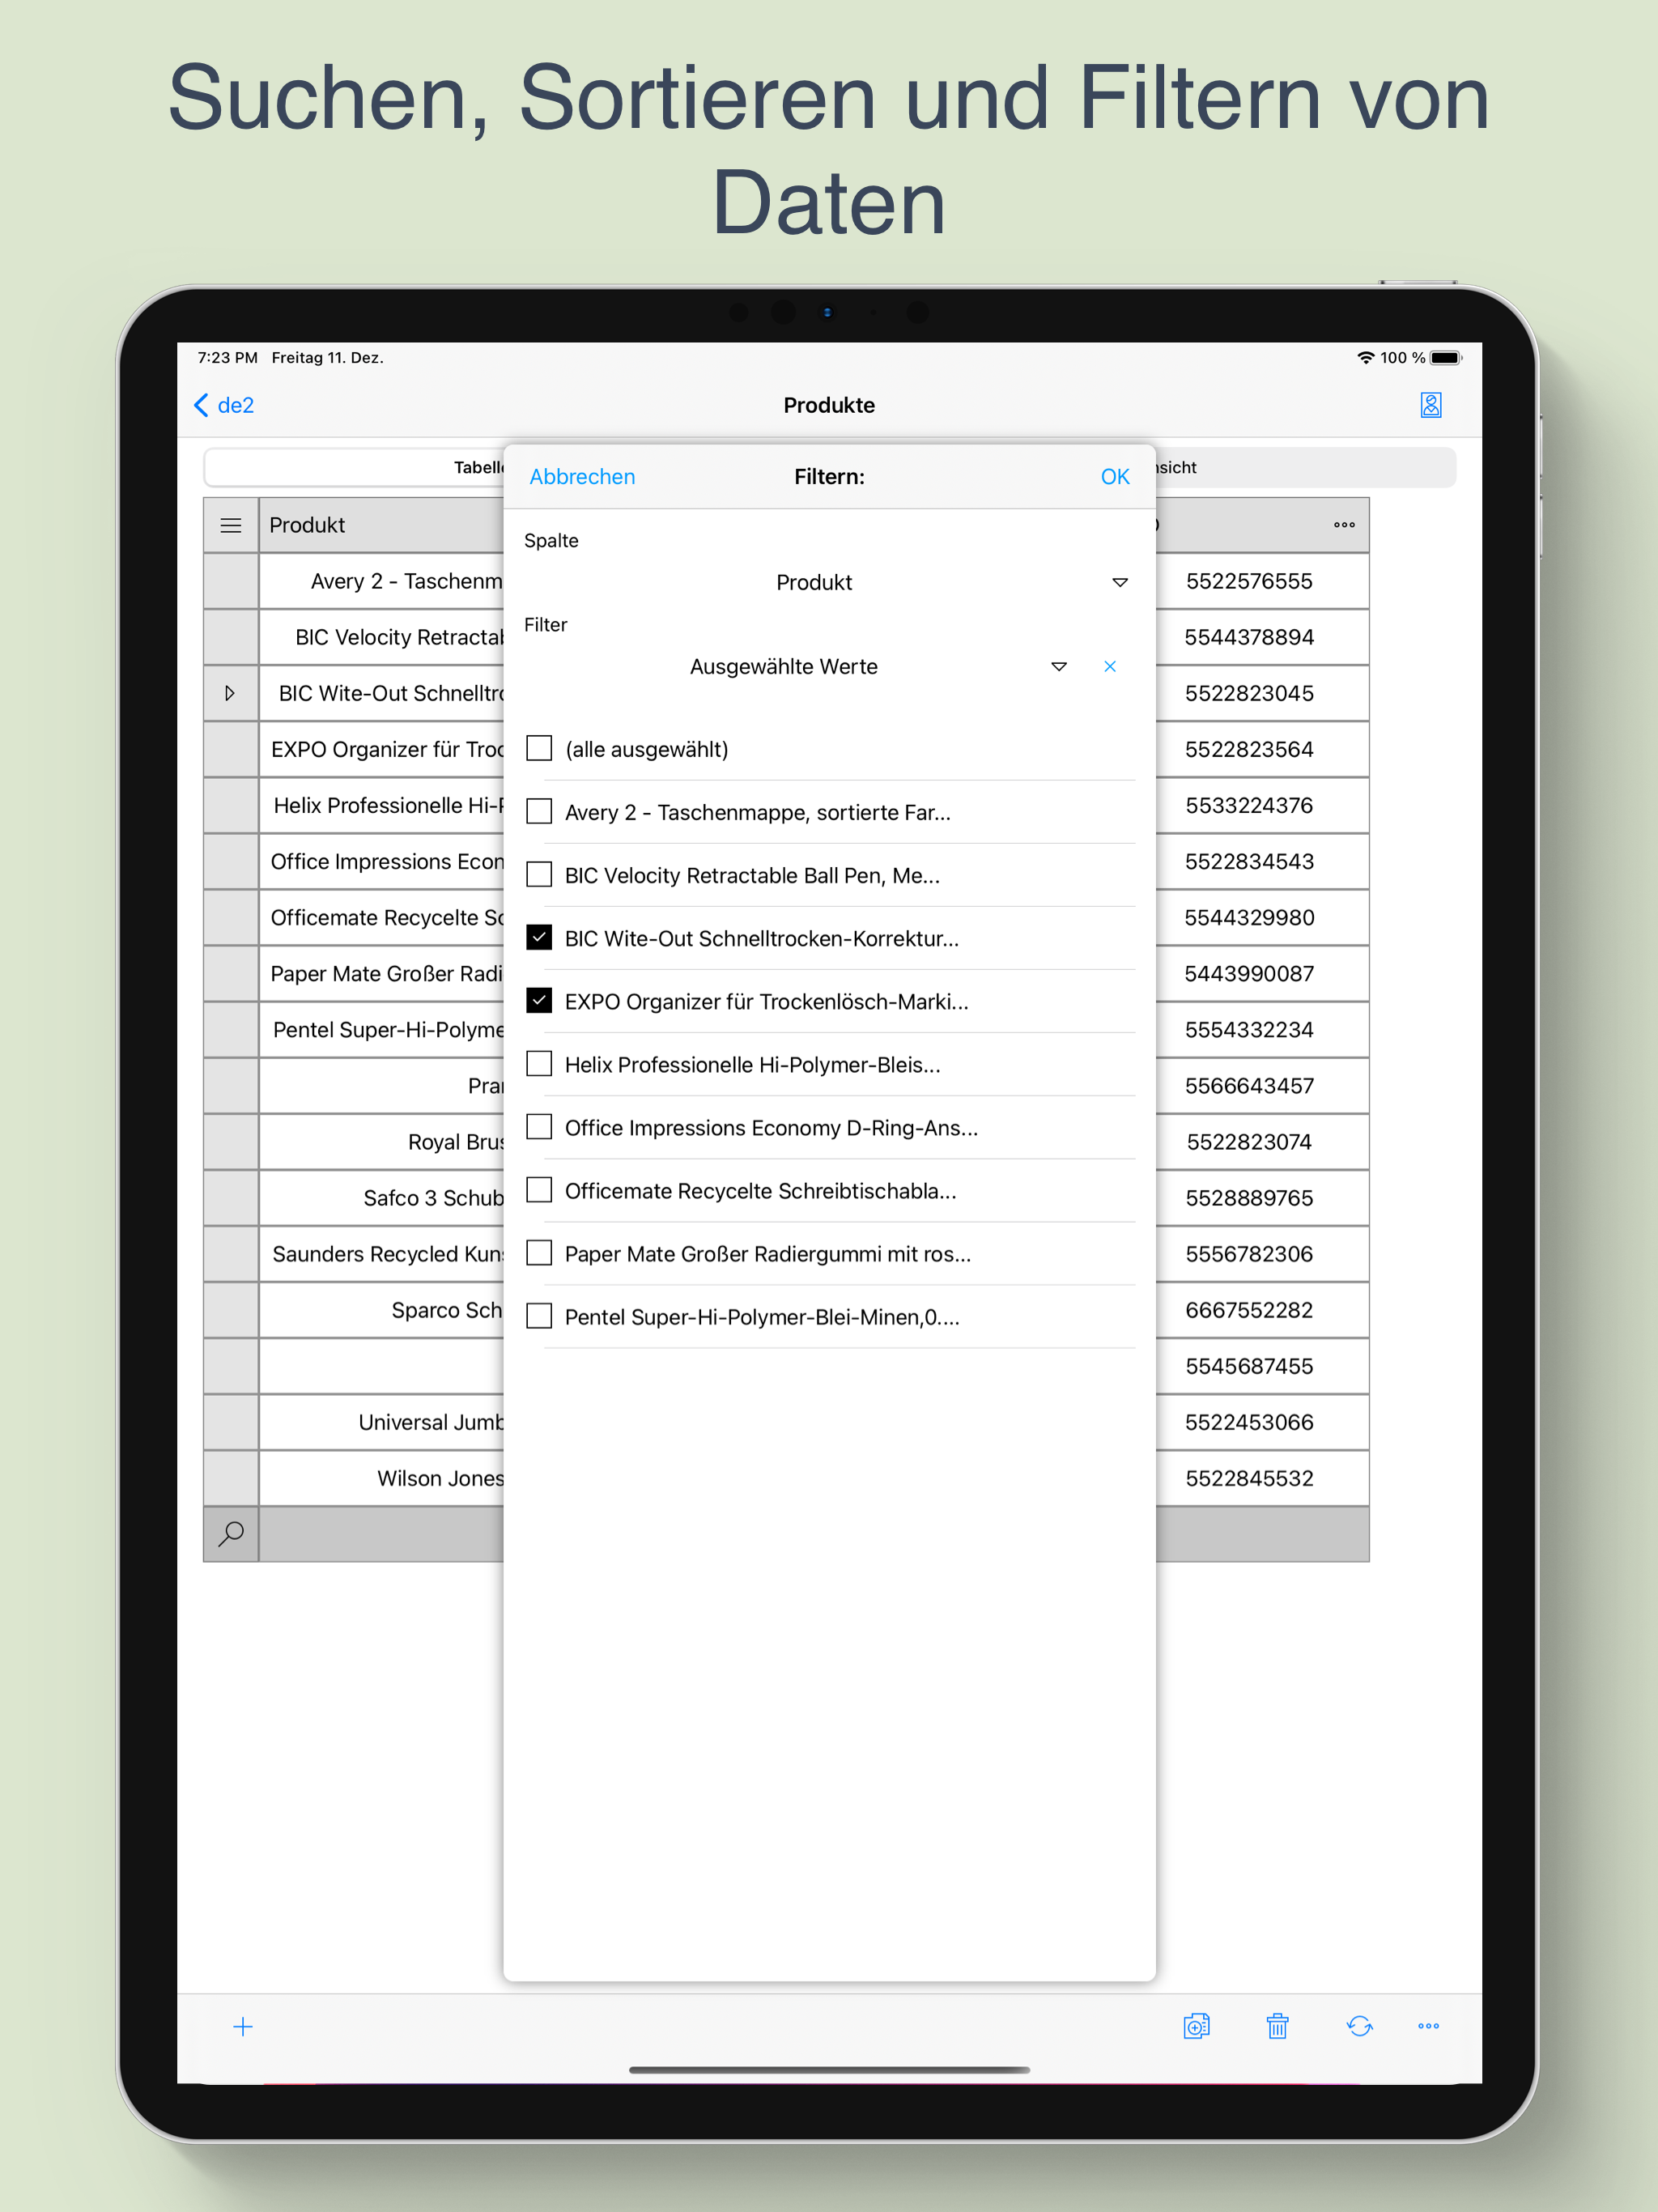Open the contact form icon top right
The width and height of the screenshot is (1658, 2212).
(1430, 405)
